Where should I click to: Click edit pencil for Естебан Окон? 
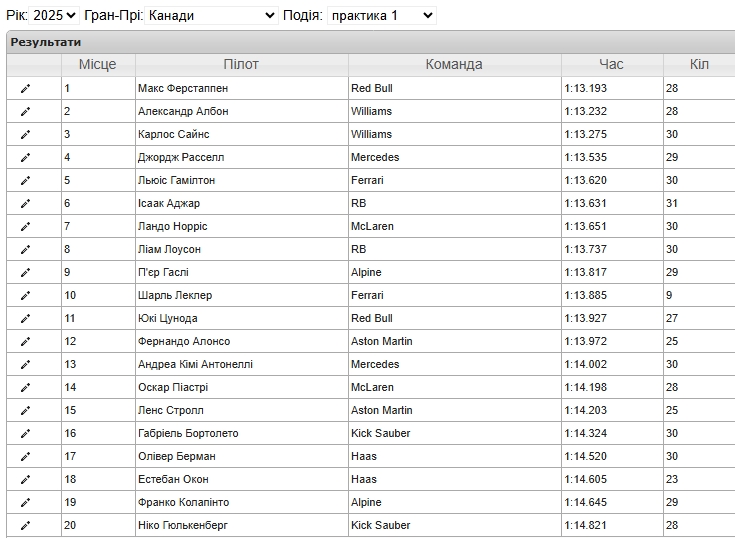(25, 479)
